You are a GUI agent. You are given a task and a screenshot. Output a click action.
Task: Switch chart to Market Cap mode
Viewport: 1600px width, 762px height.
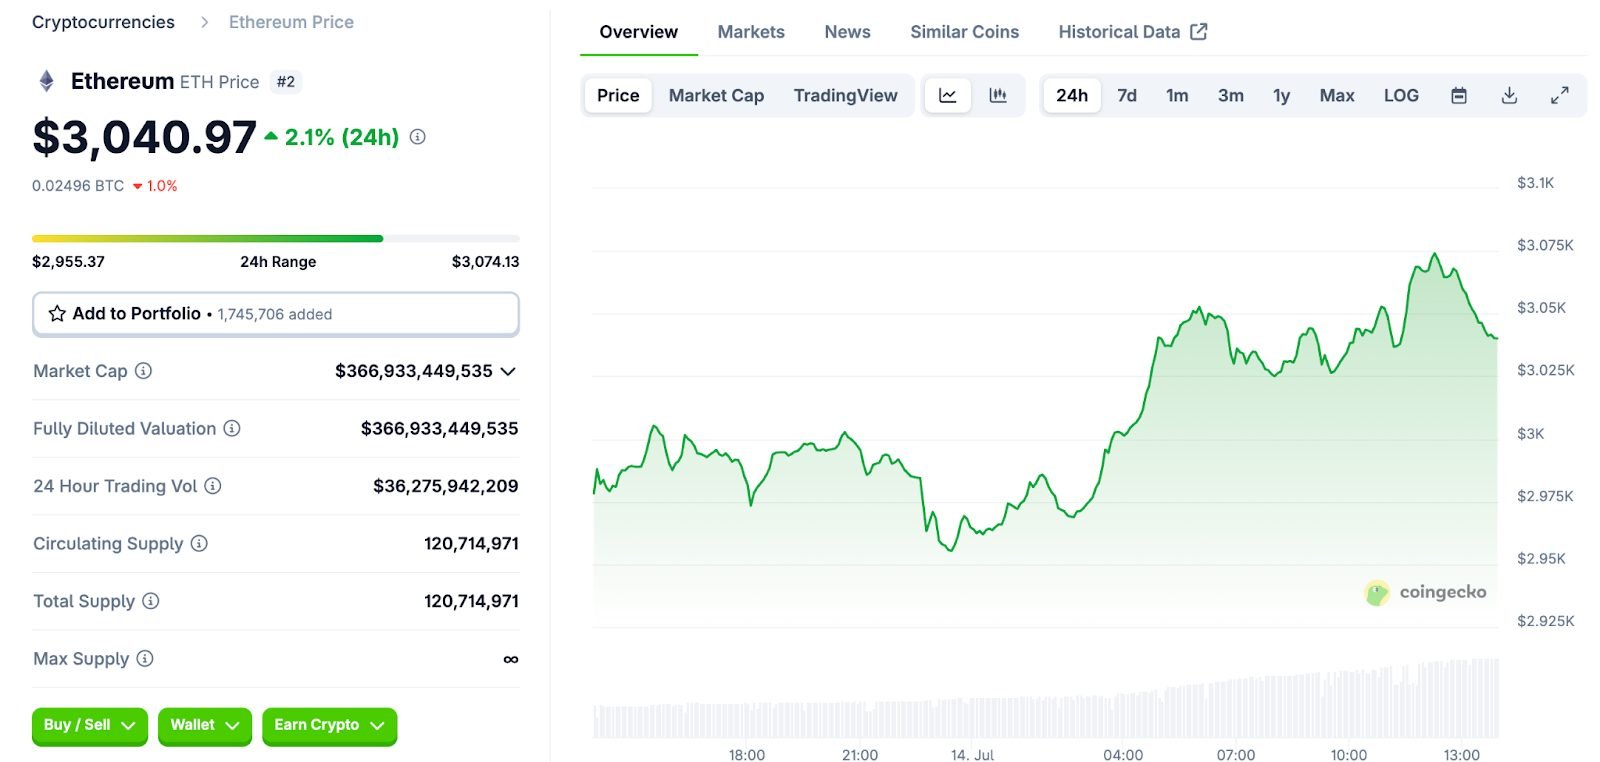(716, 96)
